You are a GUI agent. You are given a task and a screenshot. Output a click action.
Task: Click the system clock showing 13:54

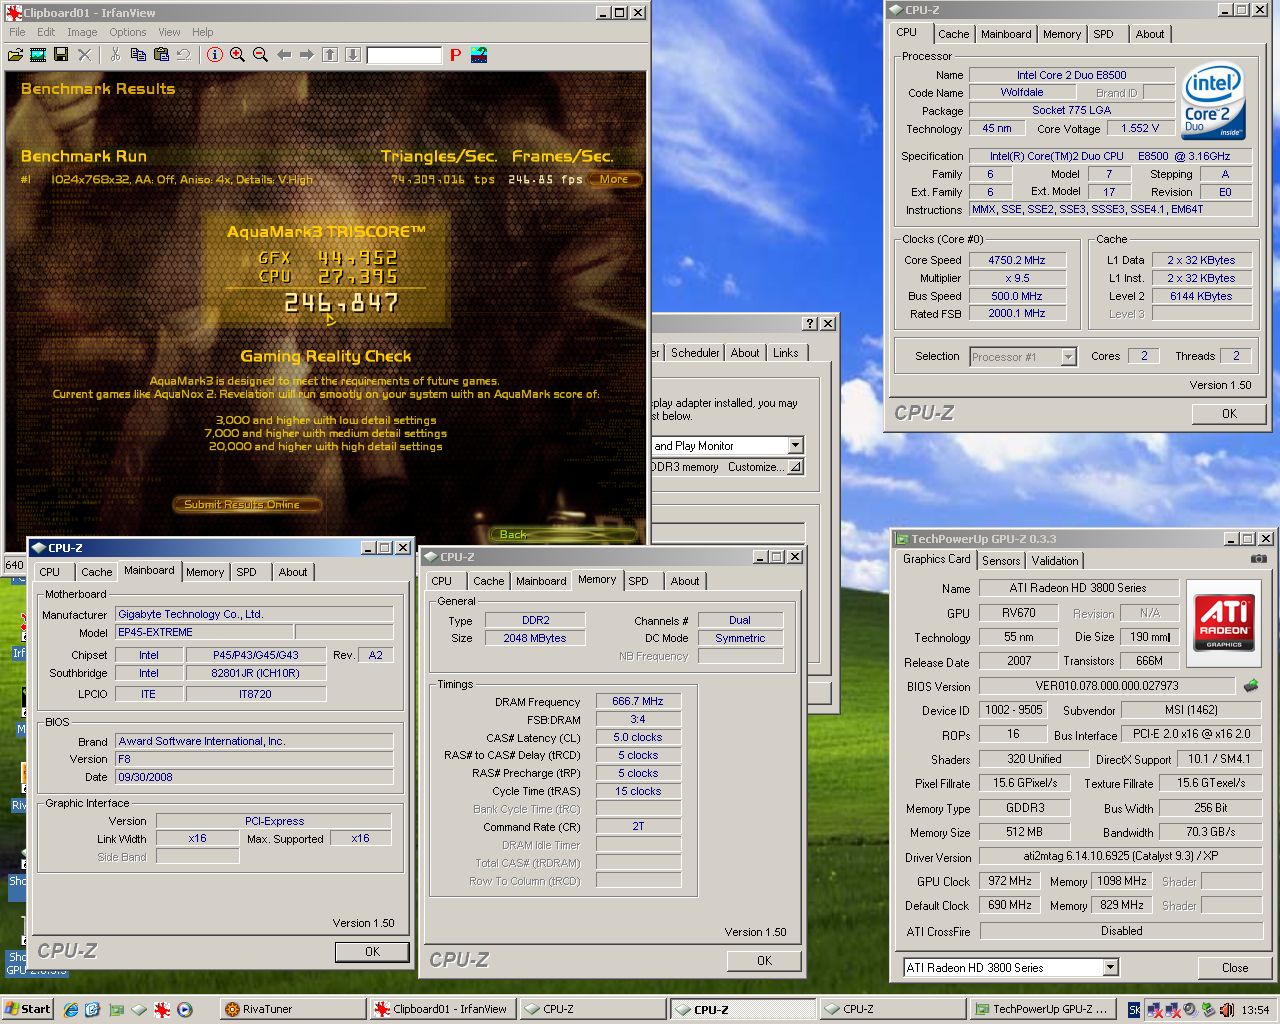coord(1255,1010)
